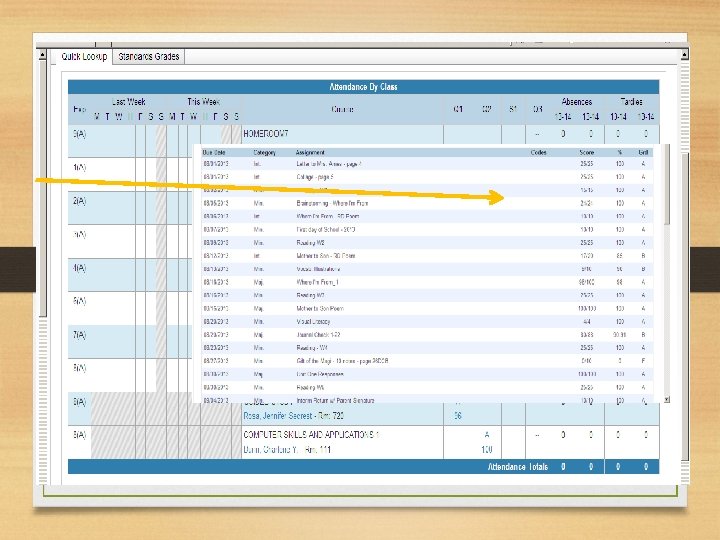720x540 pixels.
Task: Click the F grade on Gift of the Magi row
Action: 643,361
